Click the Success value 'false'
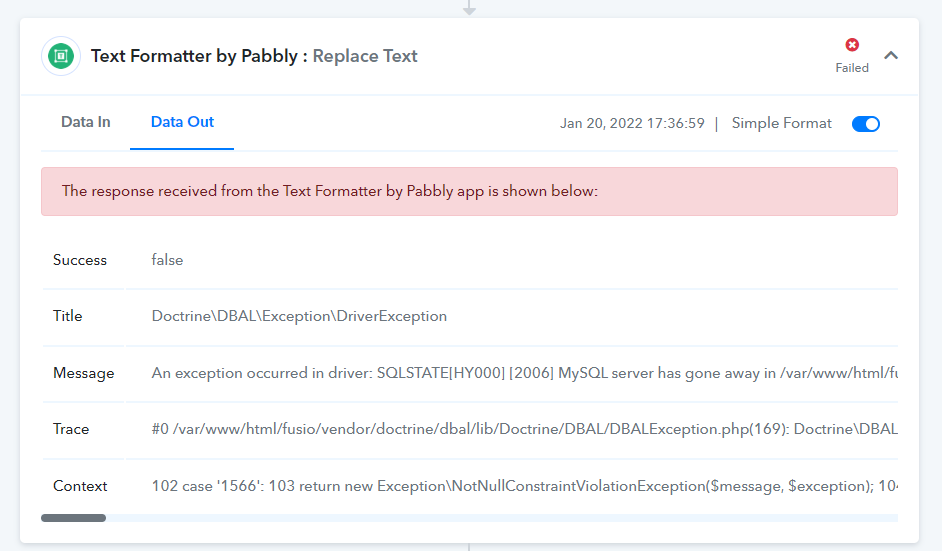 [x=167, y=260]
